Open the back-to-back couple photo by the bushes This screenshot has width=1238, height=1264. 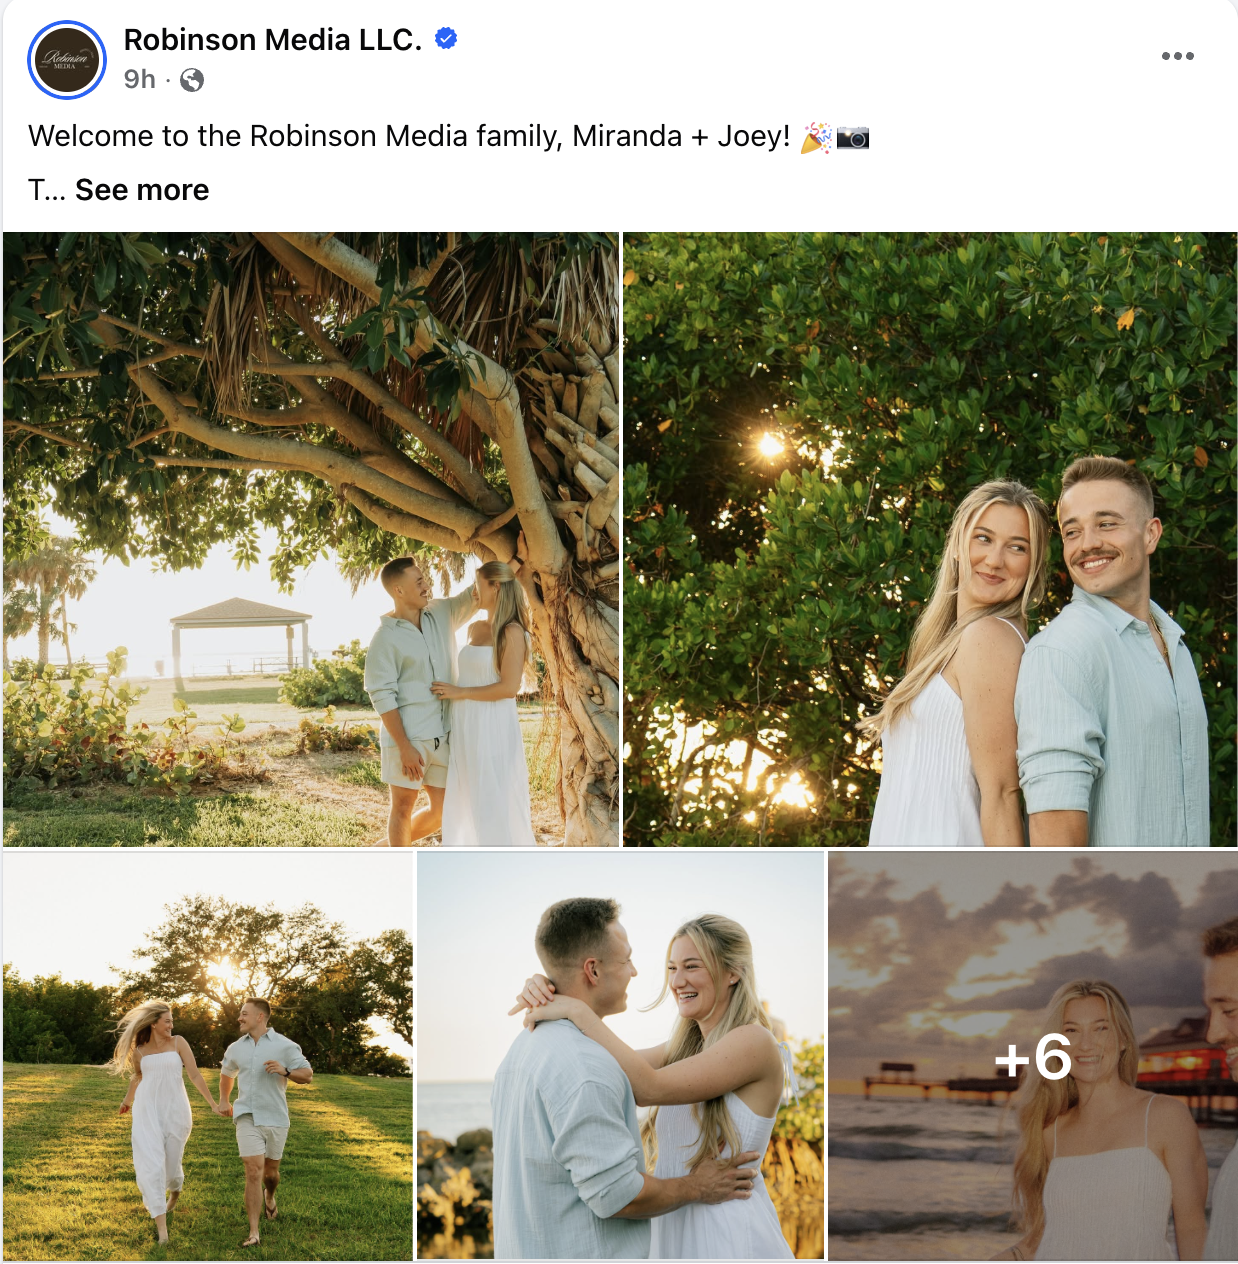tap(930, 540)
